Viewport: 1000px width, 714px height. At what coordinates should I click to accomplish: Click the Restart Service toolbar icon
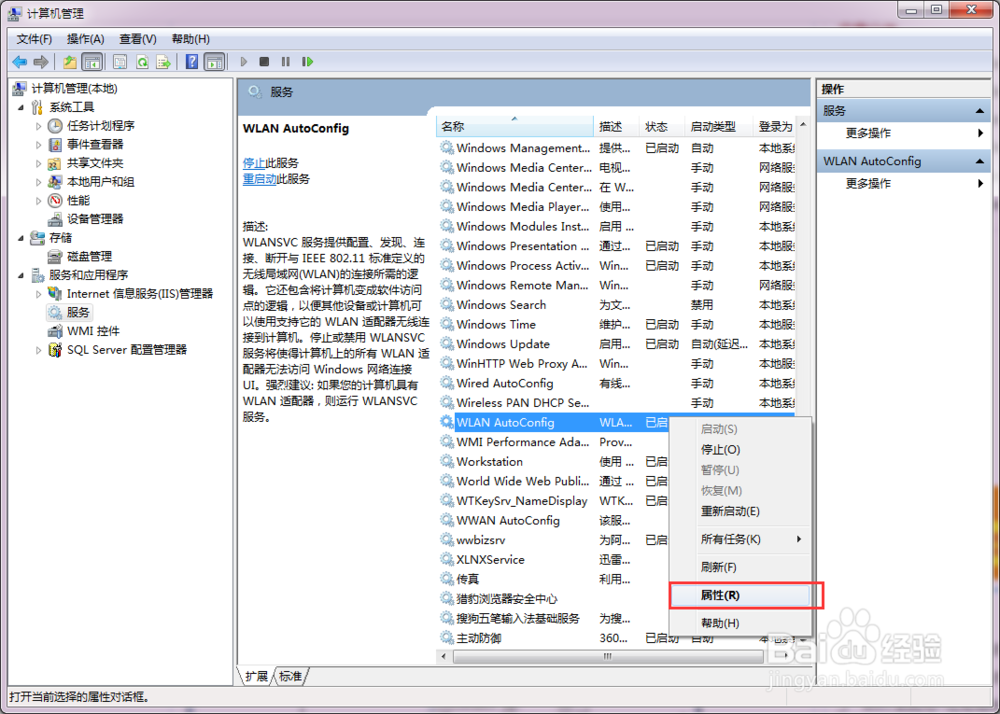tap(307, 62)
